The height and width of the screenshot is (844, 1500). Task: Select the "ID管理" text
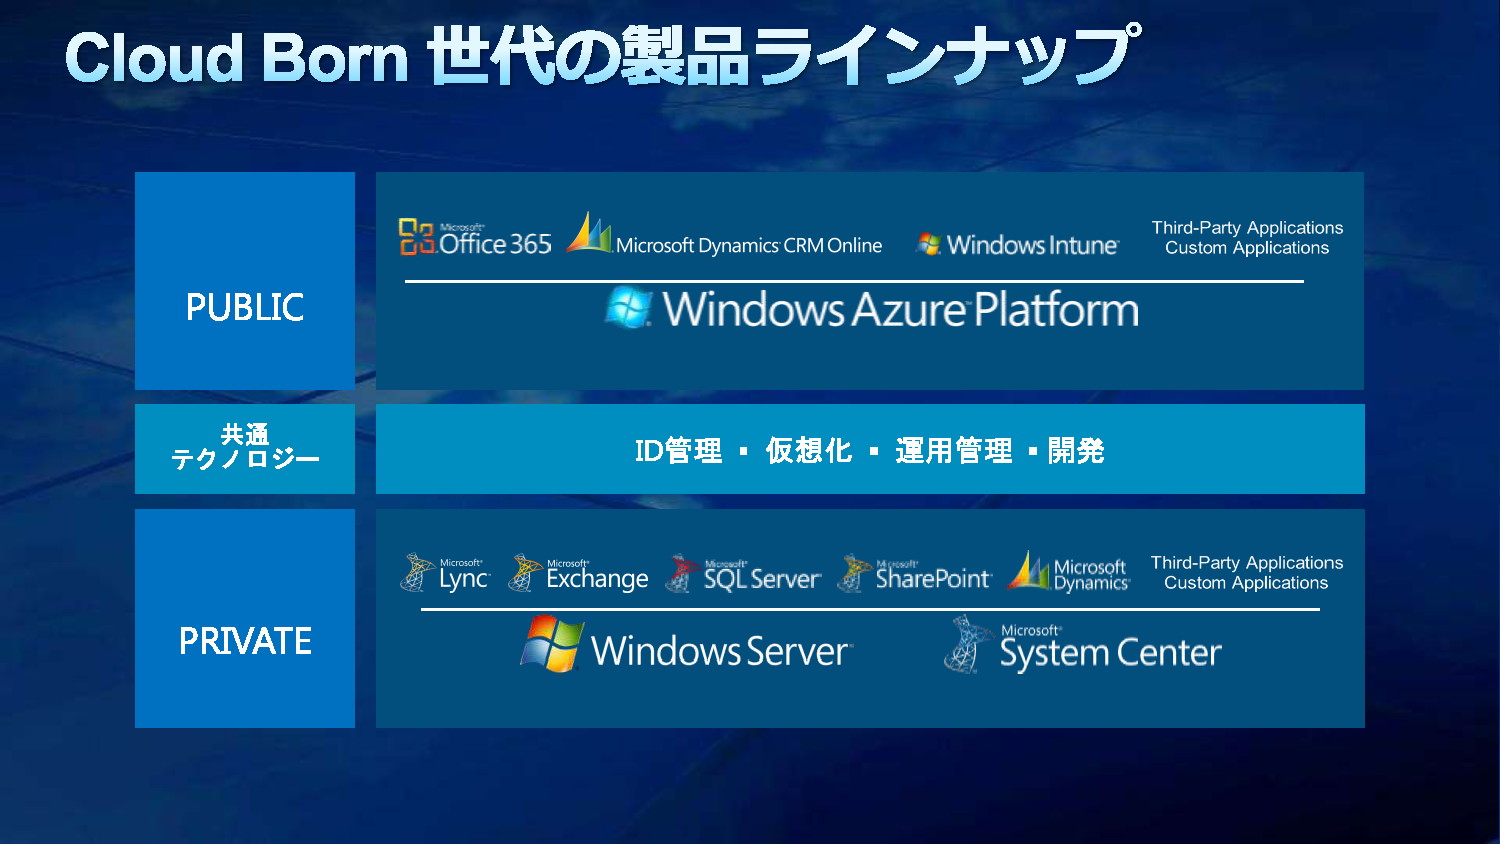point(678,451)
